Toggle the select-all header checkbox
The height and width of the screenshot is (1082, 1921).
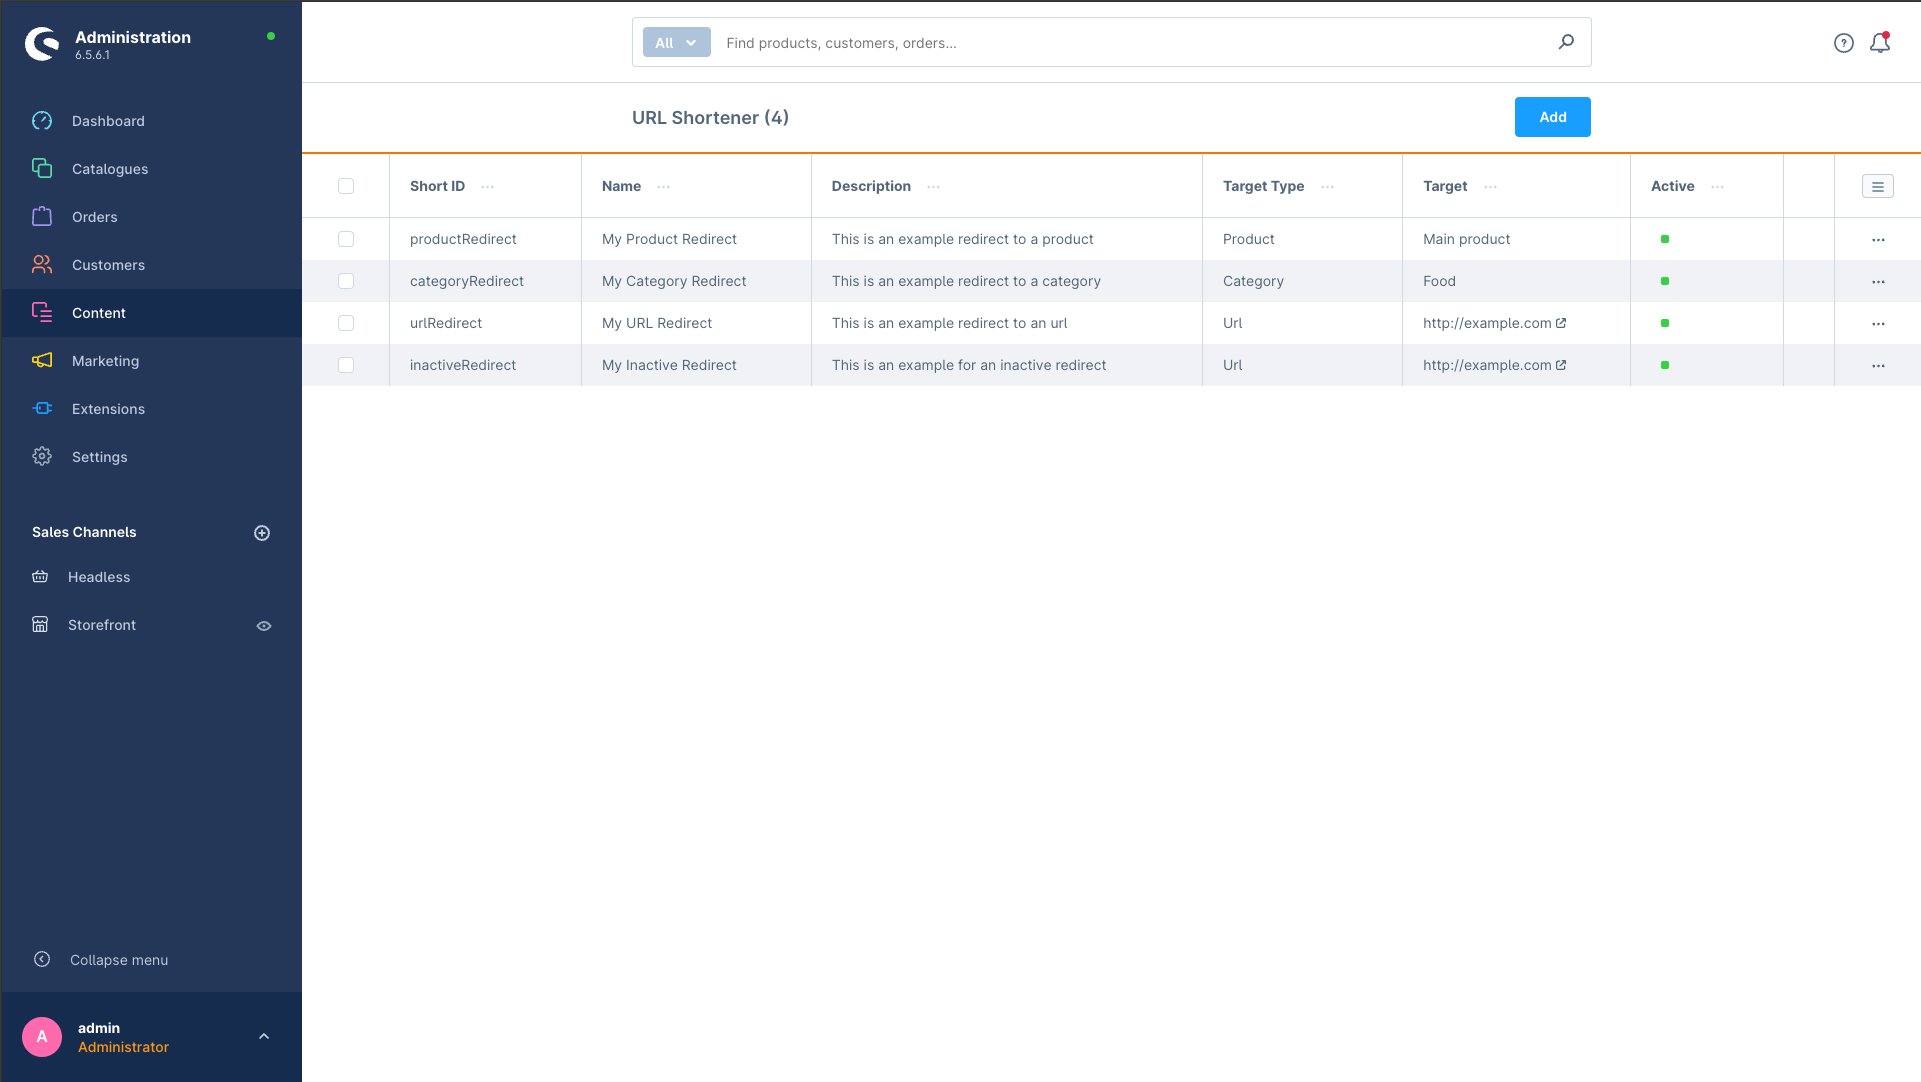346,186
